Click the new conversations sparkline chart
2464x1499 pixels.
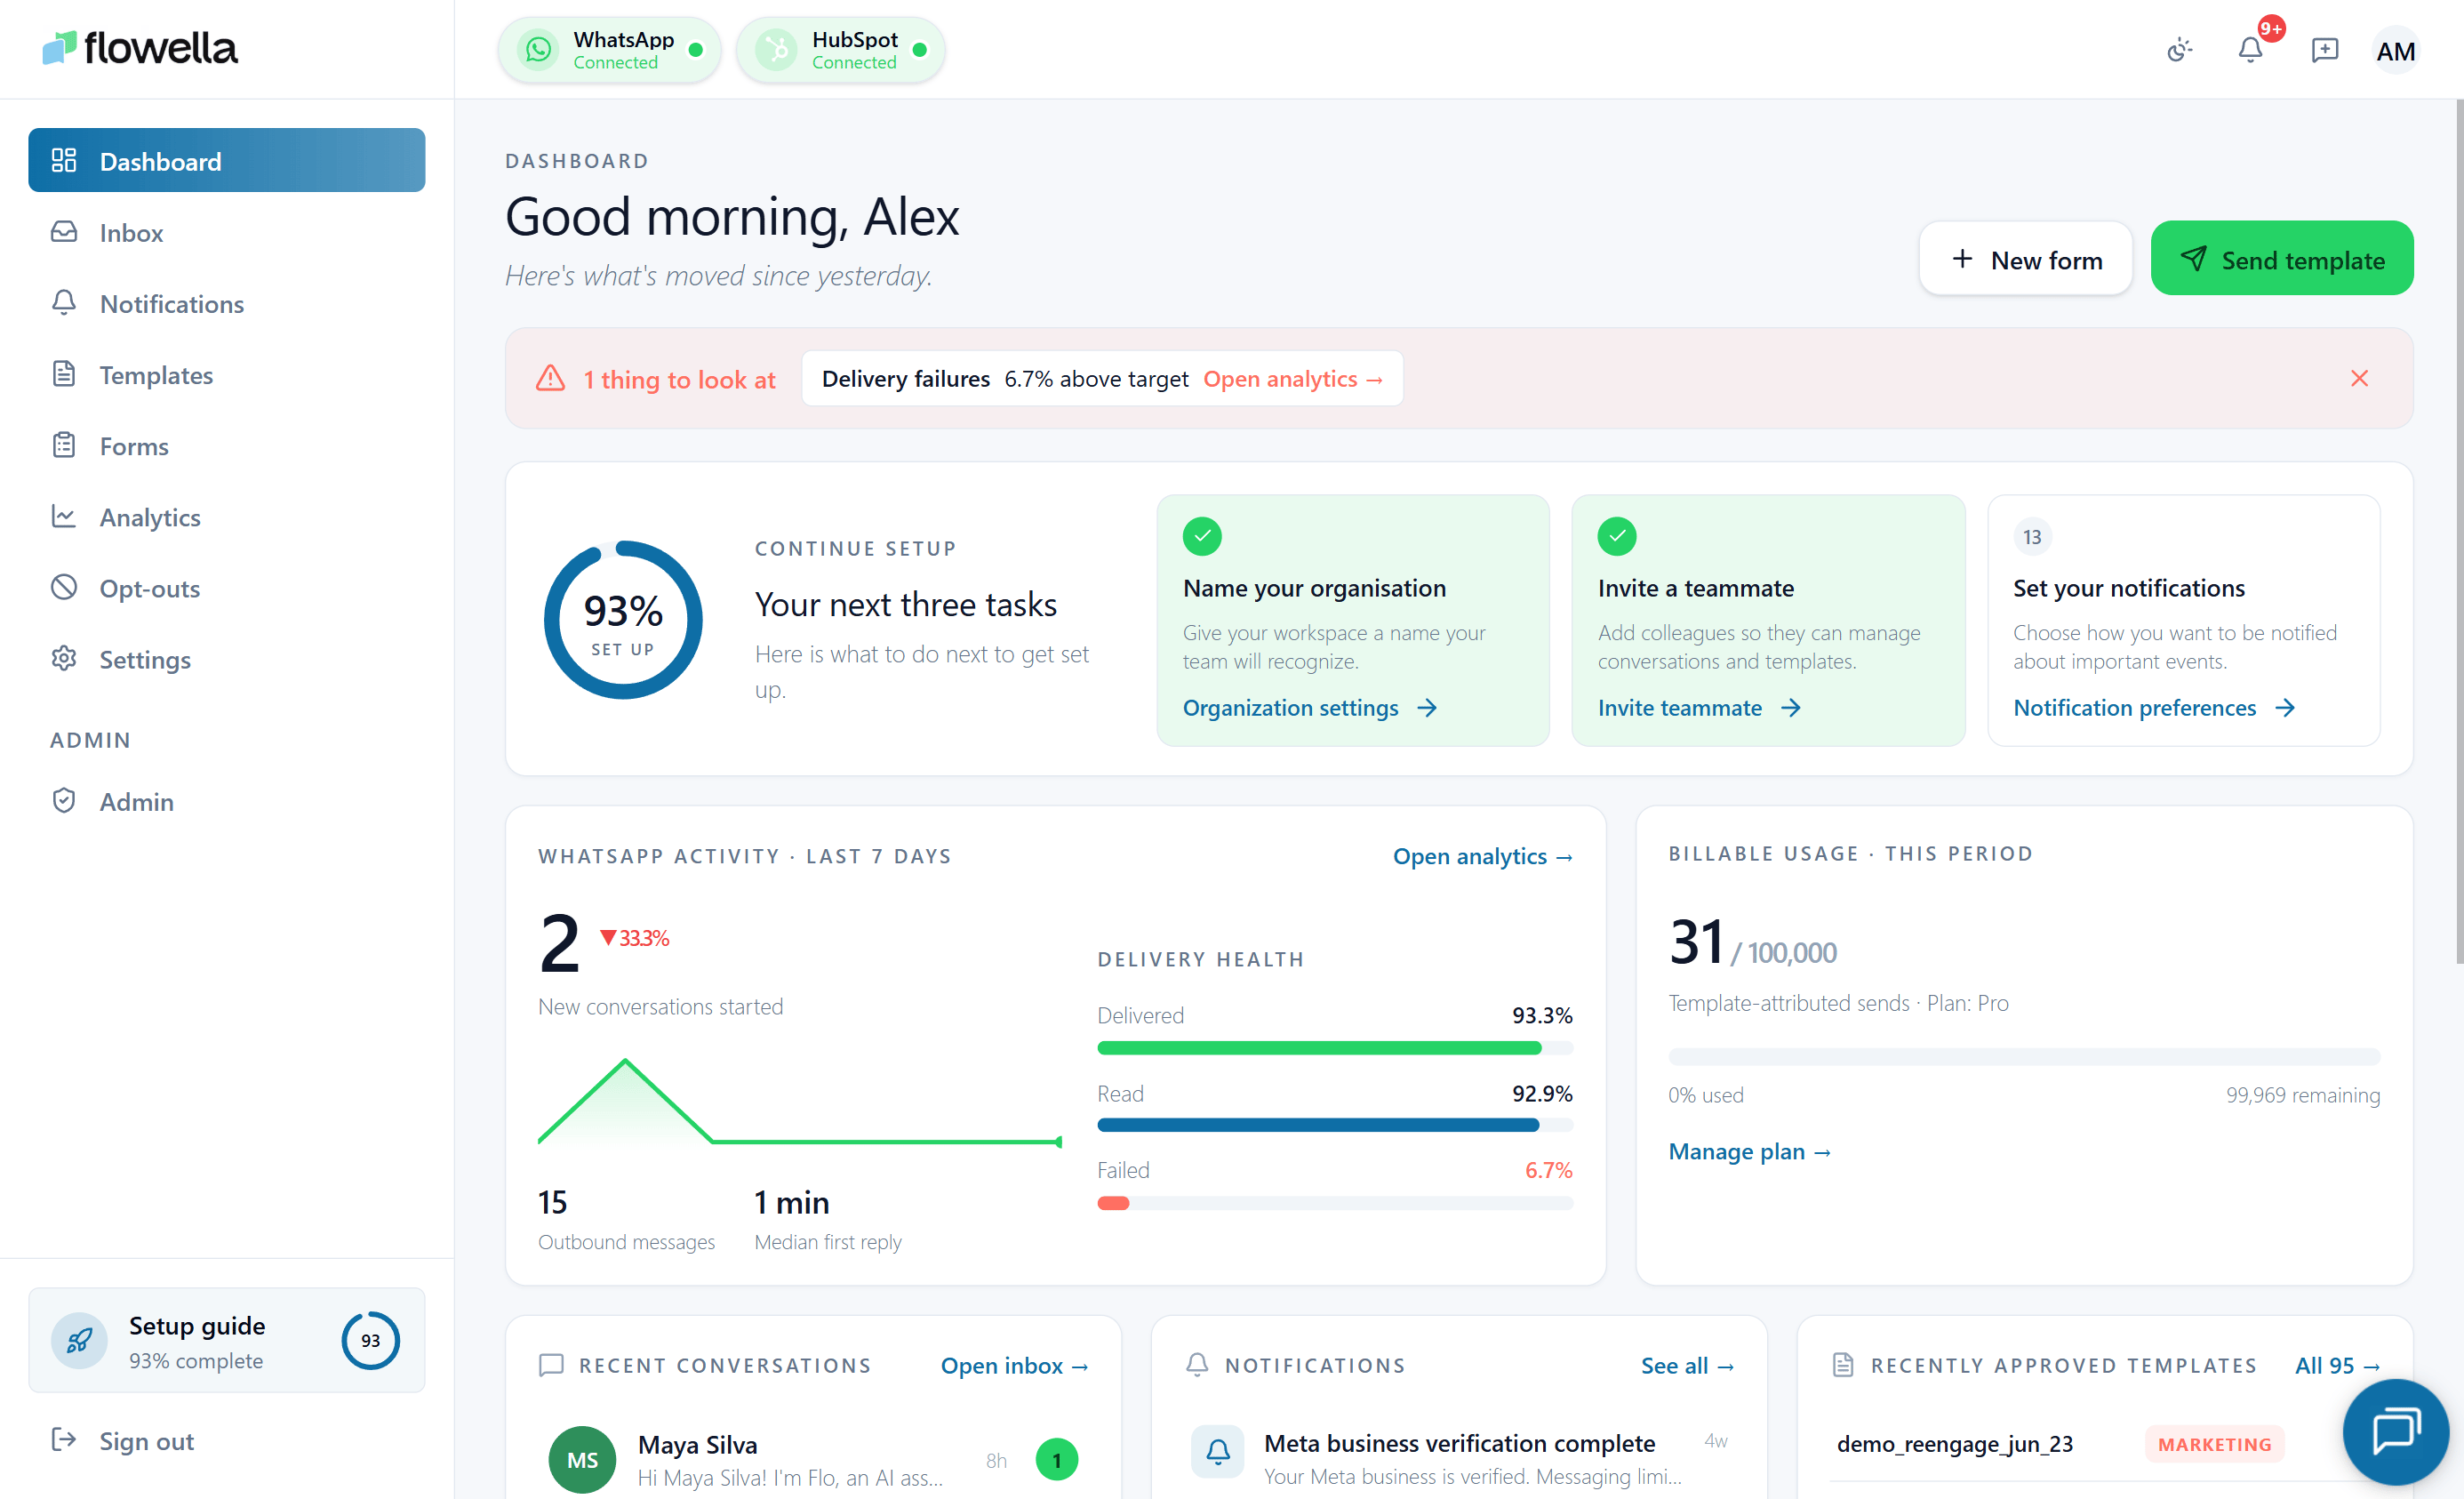799,1100
